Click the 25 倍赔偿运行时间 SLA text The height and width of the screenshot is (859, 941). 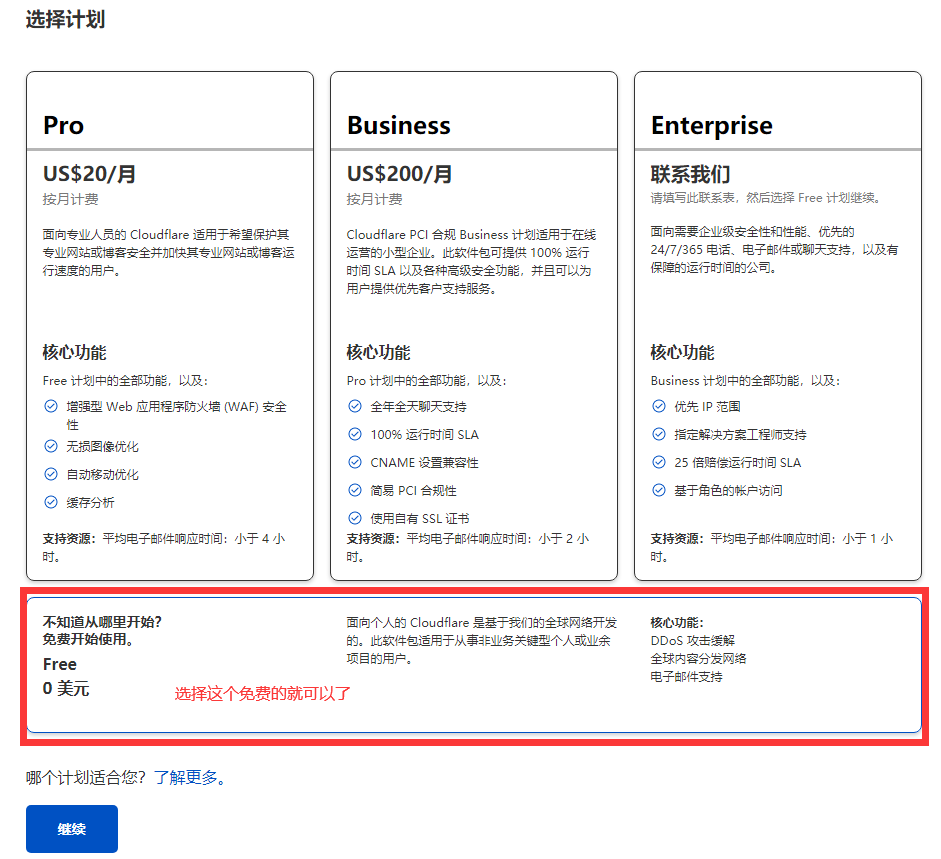[738, 463]
